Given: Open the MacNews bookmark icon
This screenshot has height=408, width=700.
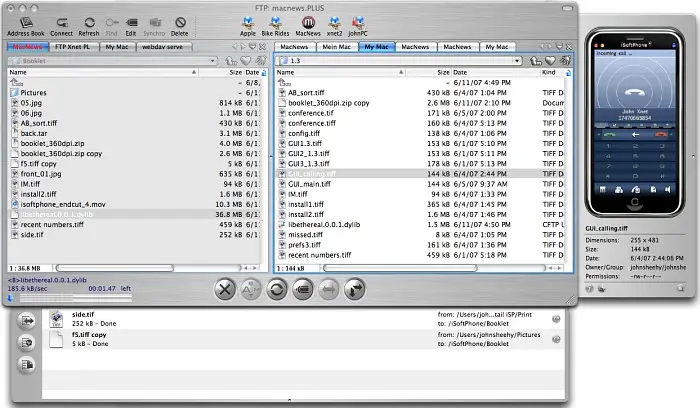Looking at the screenshot, I should coord(308,26).
